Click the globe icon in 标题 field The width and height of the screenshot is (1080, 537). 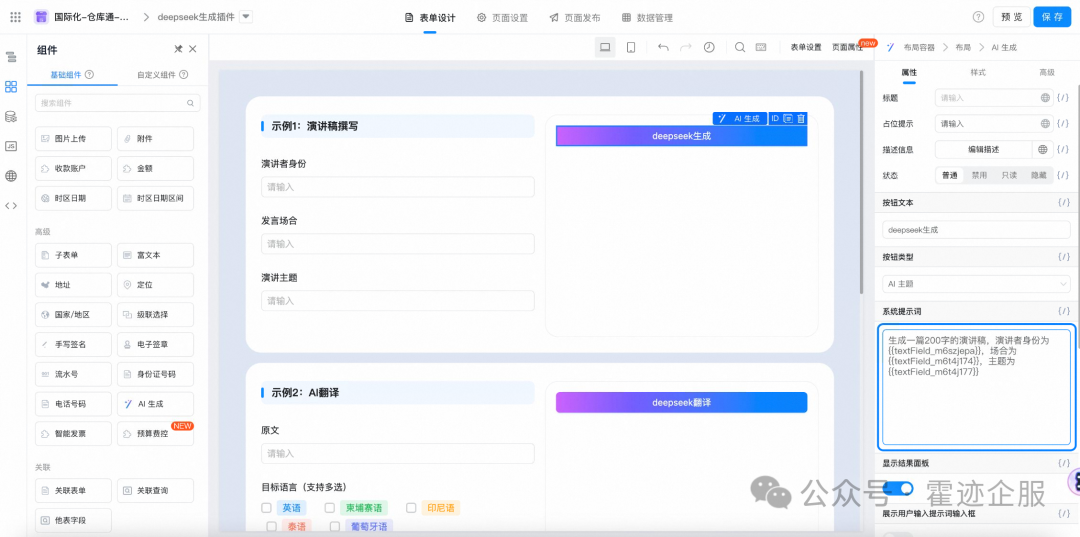tap(1046, 98)
